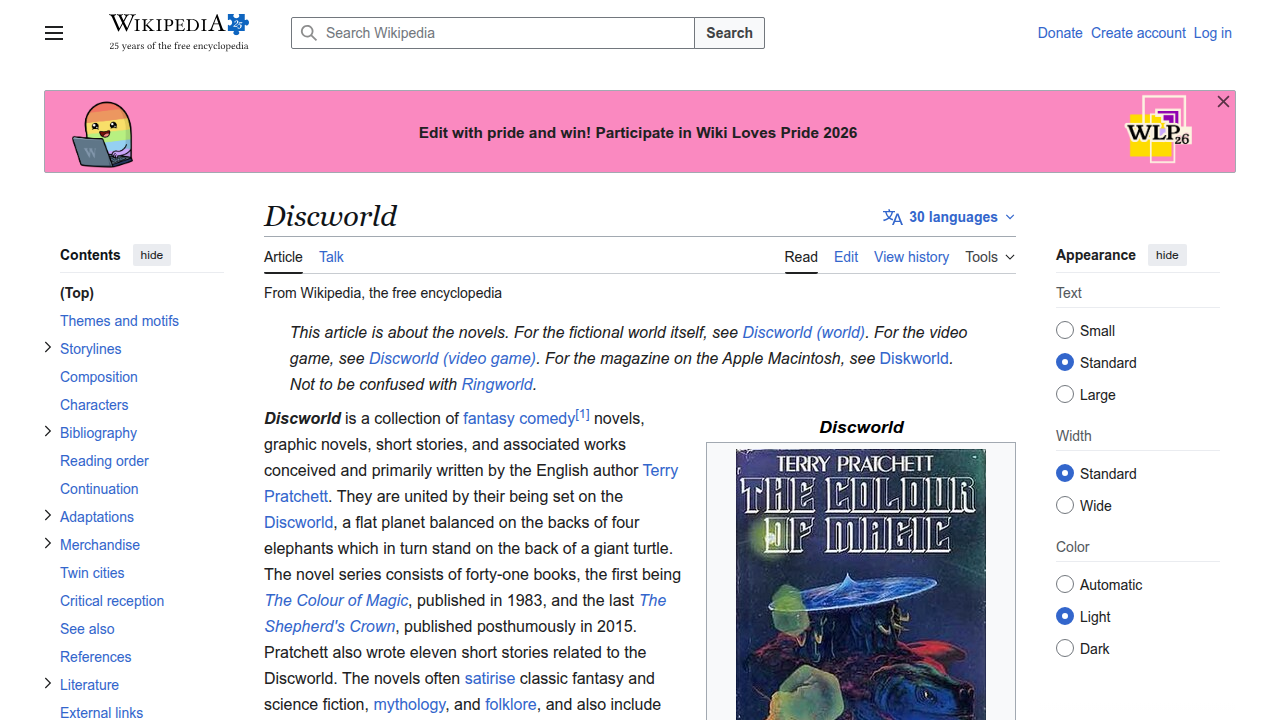This screenshot has width=1280, height=720.
Task: Open the Diskworld link
Action: pyautogui.click(x=914, y=358)
